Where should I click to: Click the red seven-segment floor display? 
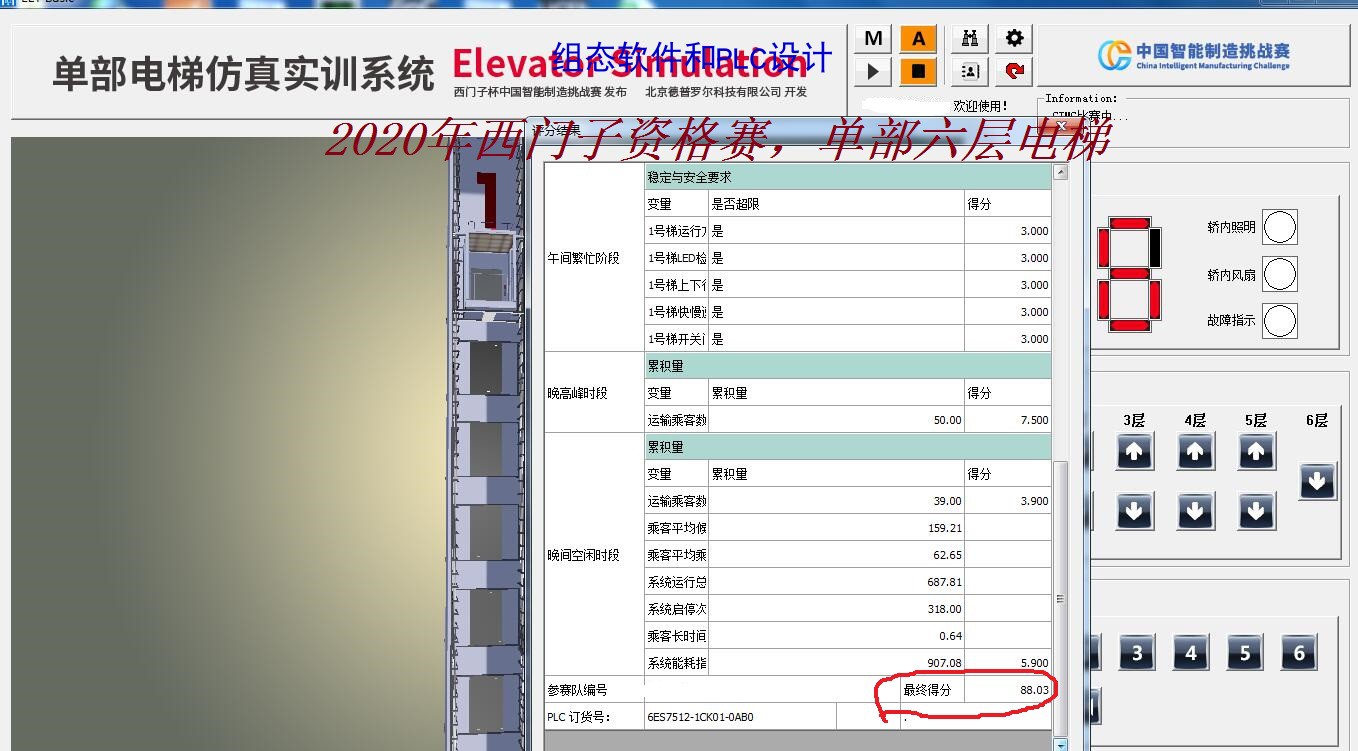(x=1129, y=273)
